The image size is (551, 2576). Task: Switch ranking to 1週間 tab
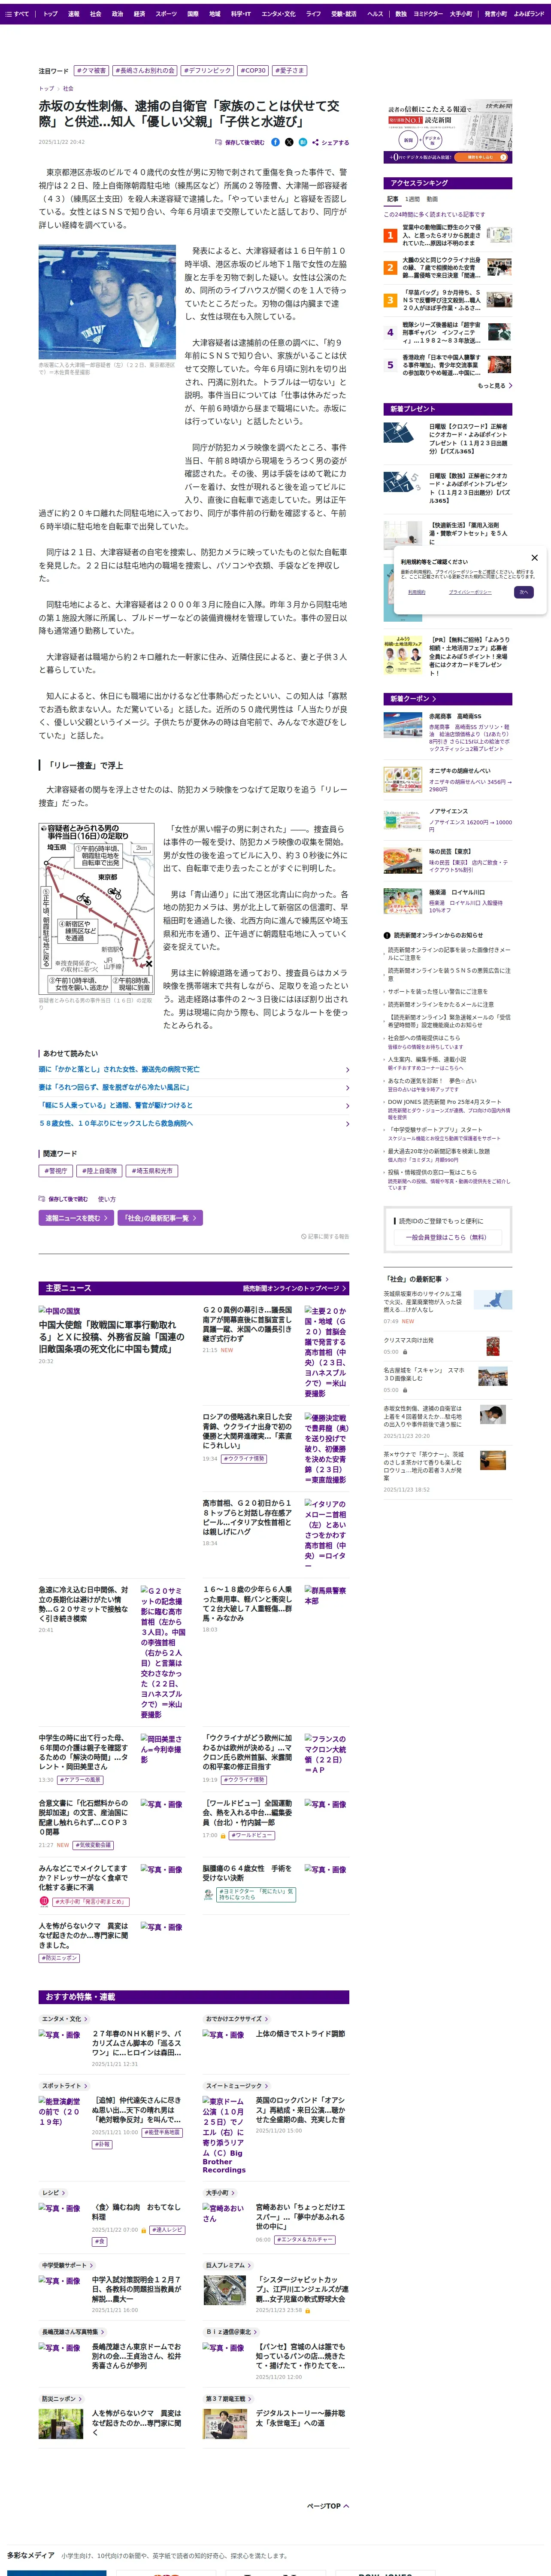pos(412,199)
